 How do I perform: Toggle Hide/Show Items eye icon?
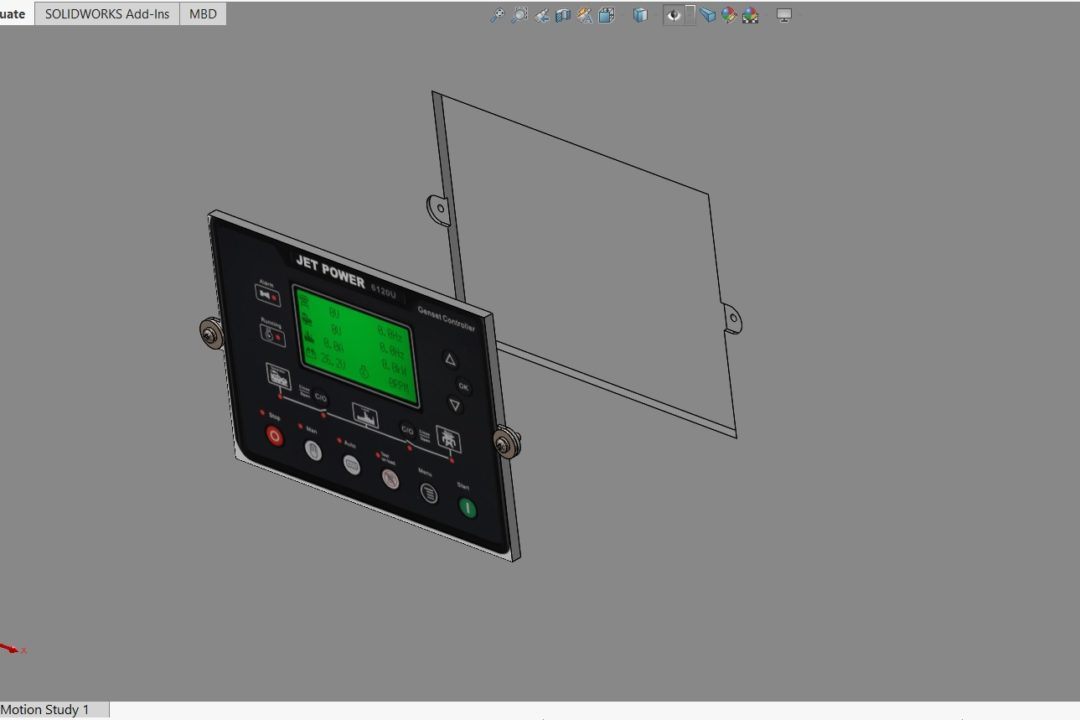click(674, 14)
